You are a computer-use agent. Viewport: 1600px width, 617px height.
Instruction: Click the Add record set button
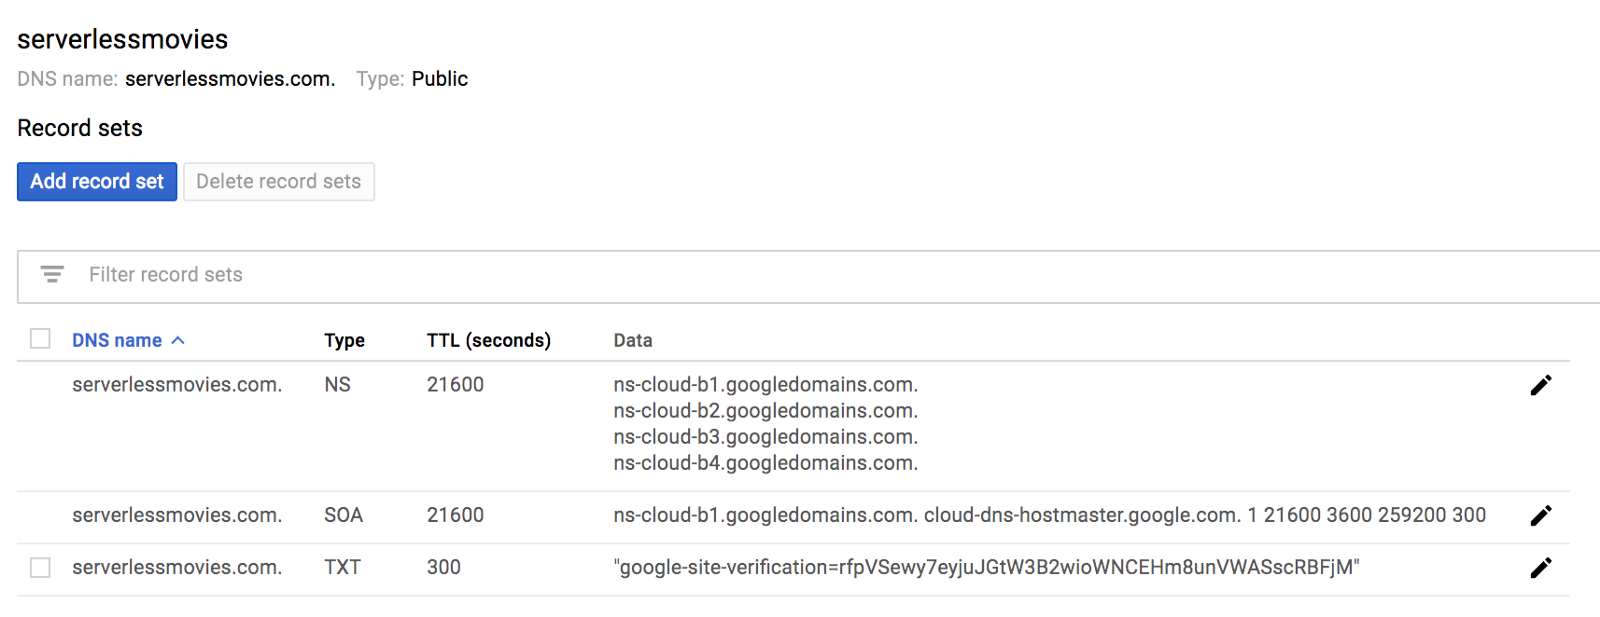97,181
